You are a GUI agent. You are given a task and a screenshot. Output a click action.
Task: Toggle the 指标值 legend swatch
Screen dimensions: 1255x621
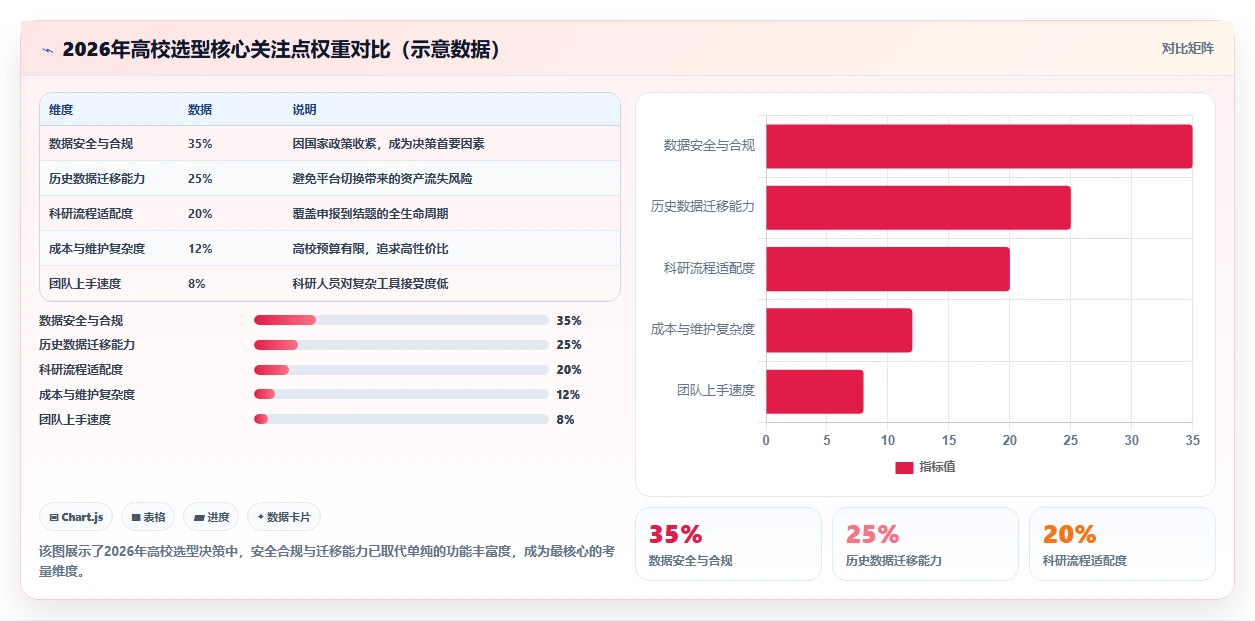(904, 467)
